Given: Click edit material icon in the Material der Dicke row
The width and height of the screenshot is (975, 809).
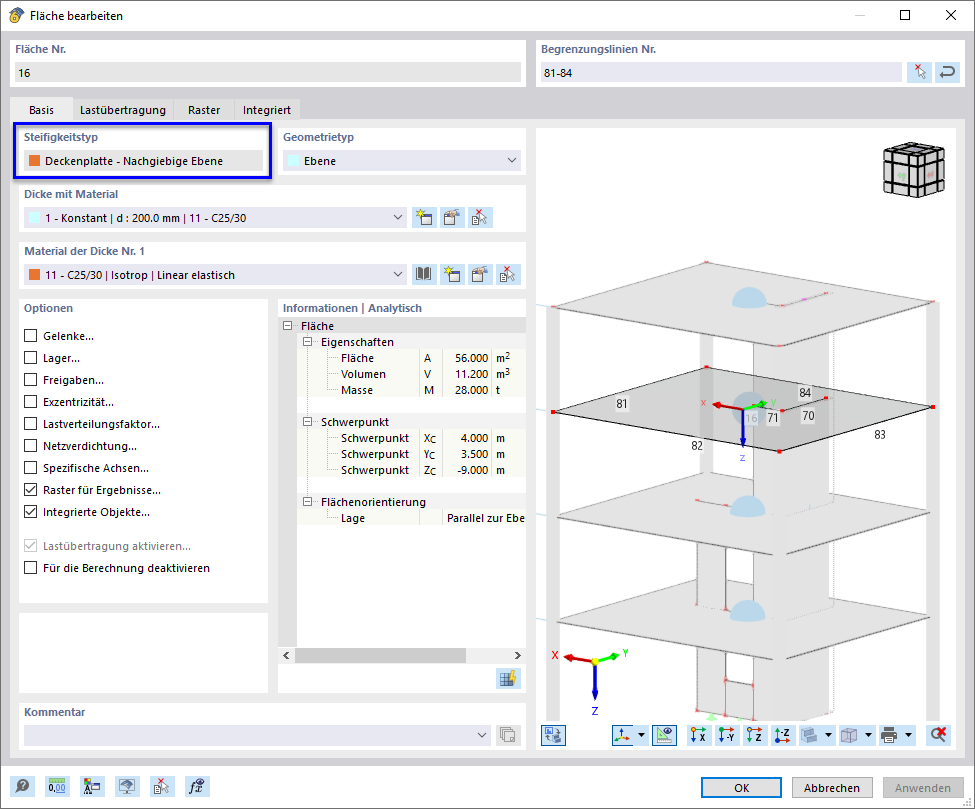Looking at the screenshot, I should 480,275.
